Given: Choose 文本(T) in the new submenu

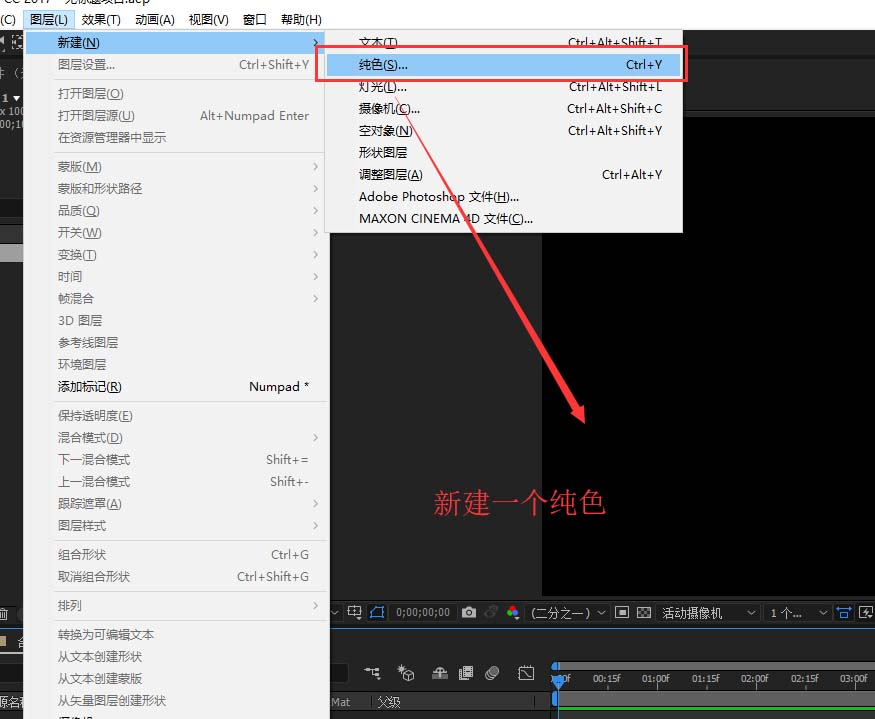Looking at the screenshot, I should click(503, 42).
